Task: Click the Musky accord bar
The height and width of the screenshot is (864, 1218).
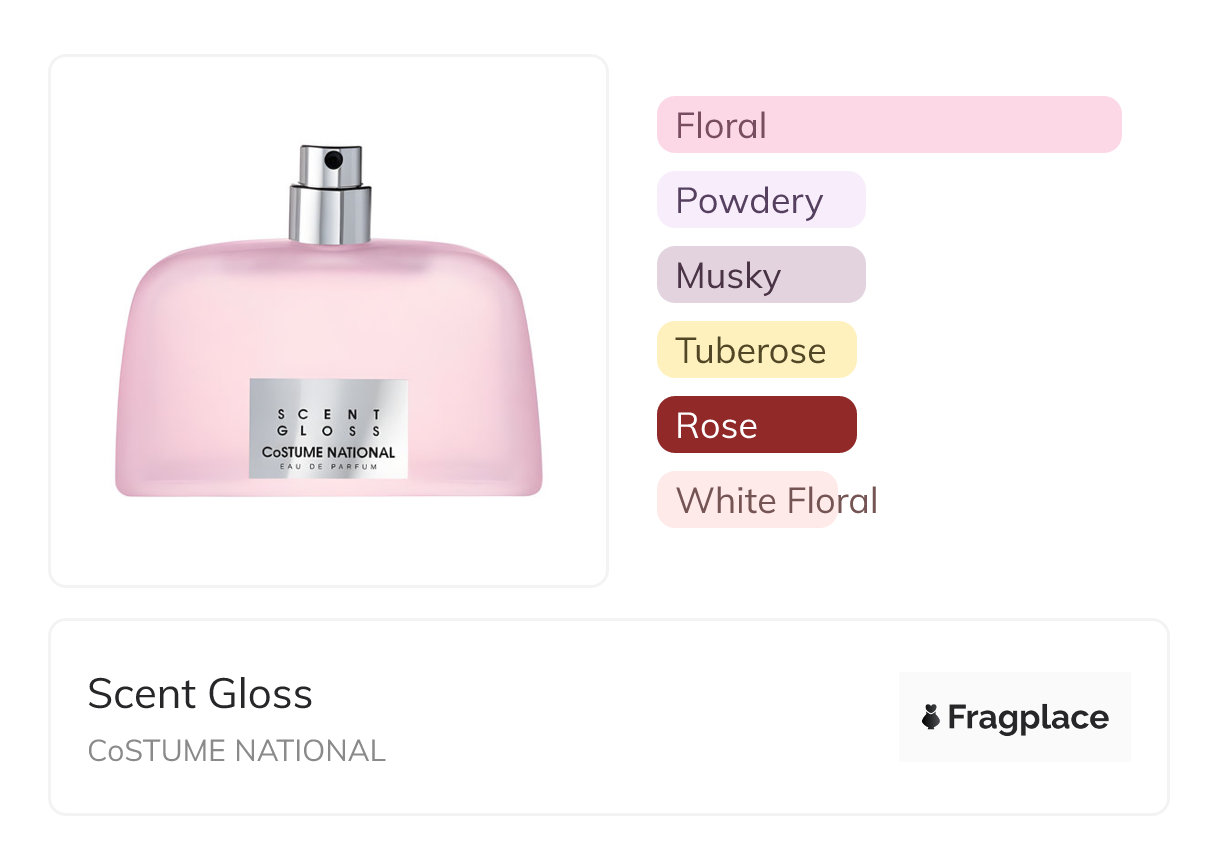Action: (x=761, y=275)
